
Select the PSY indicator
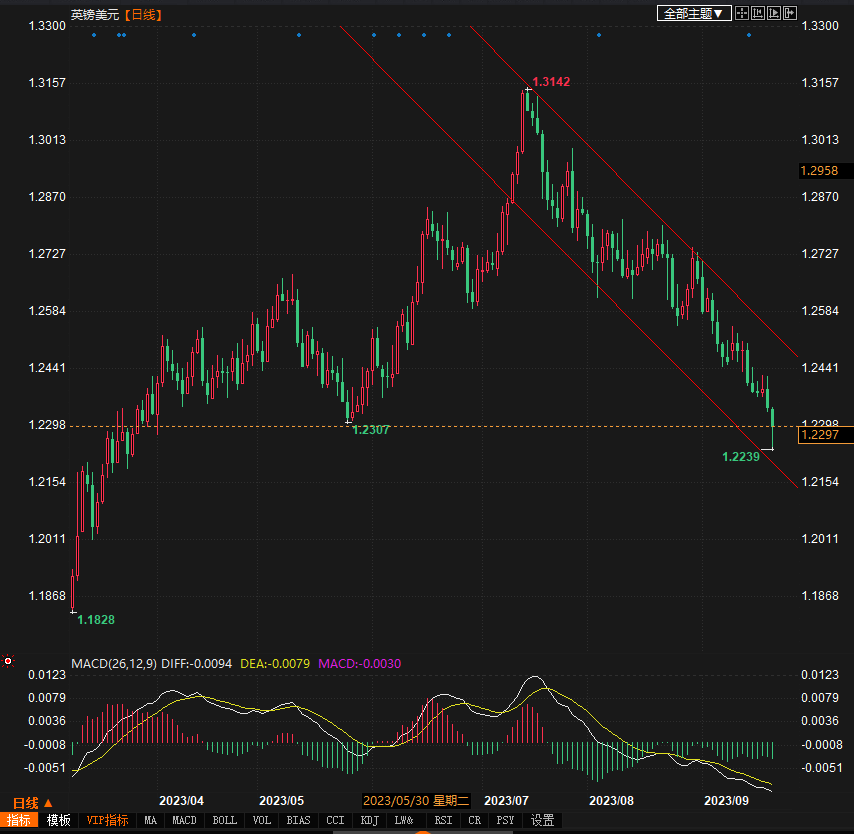[x=505, y=820]
